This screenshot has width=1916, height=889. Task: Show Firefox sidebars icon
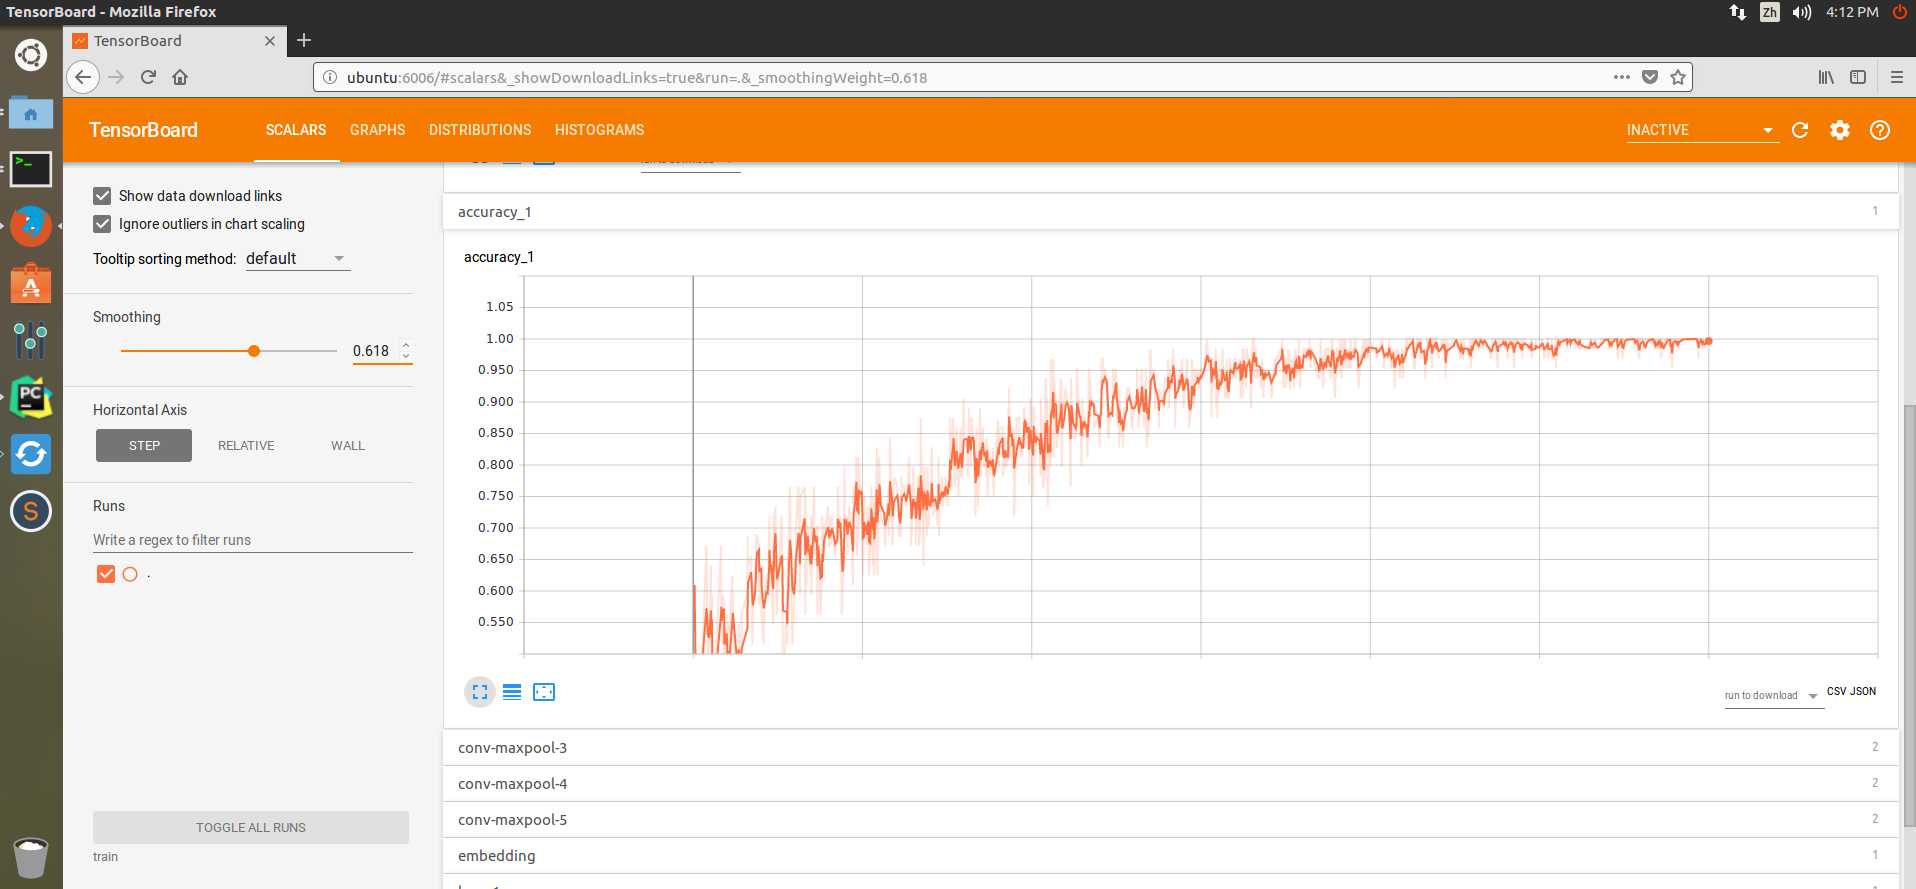click(x=1858, y=77)
